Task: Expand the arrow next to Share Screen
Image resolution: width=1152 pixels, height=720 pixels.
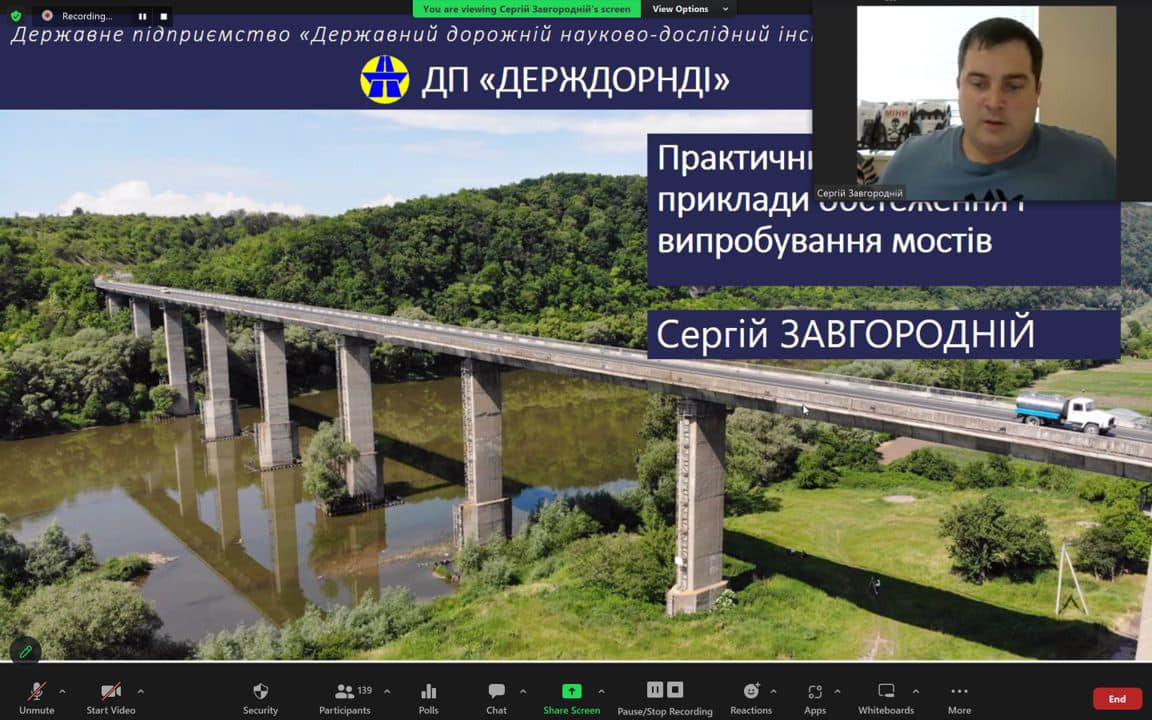Action: [601, 691]
